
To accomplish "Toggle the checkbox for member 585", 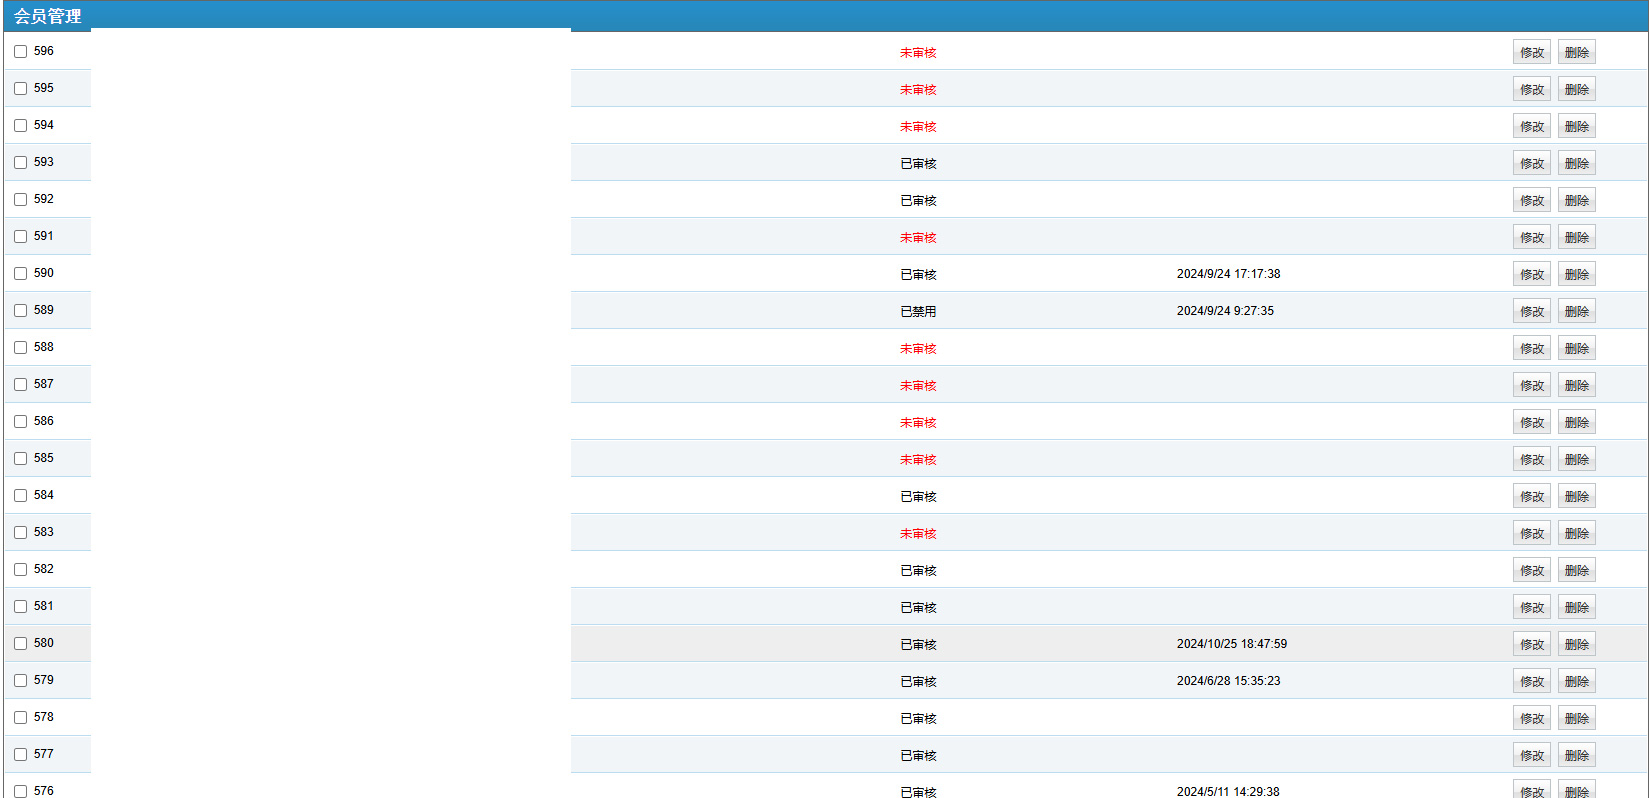I will 20,459.
